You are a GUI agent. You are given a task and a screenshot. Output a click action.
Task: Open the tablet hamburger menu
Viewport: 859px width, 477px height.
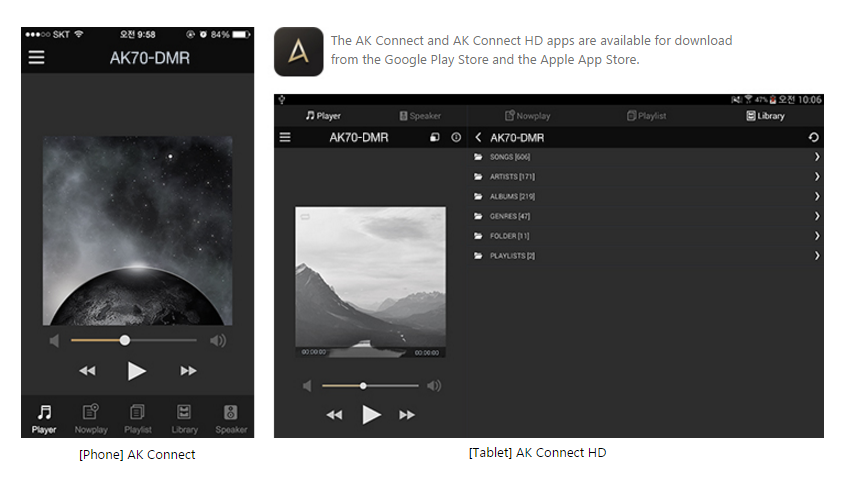[285, 137]
